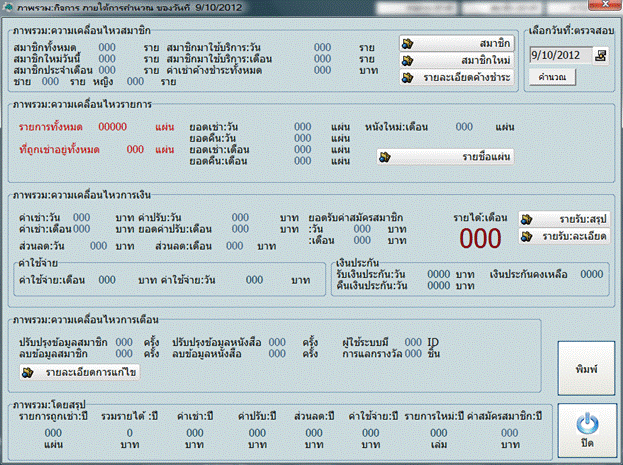Click the 0 value under รวมรายได้ :ปี
The height and width of the screenshot is (465, 623).
click(130, 433)
